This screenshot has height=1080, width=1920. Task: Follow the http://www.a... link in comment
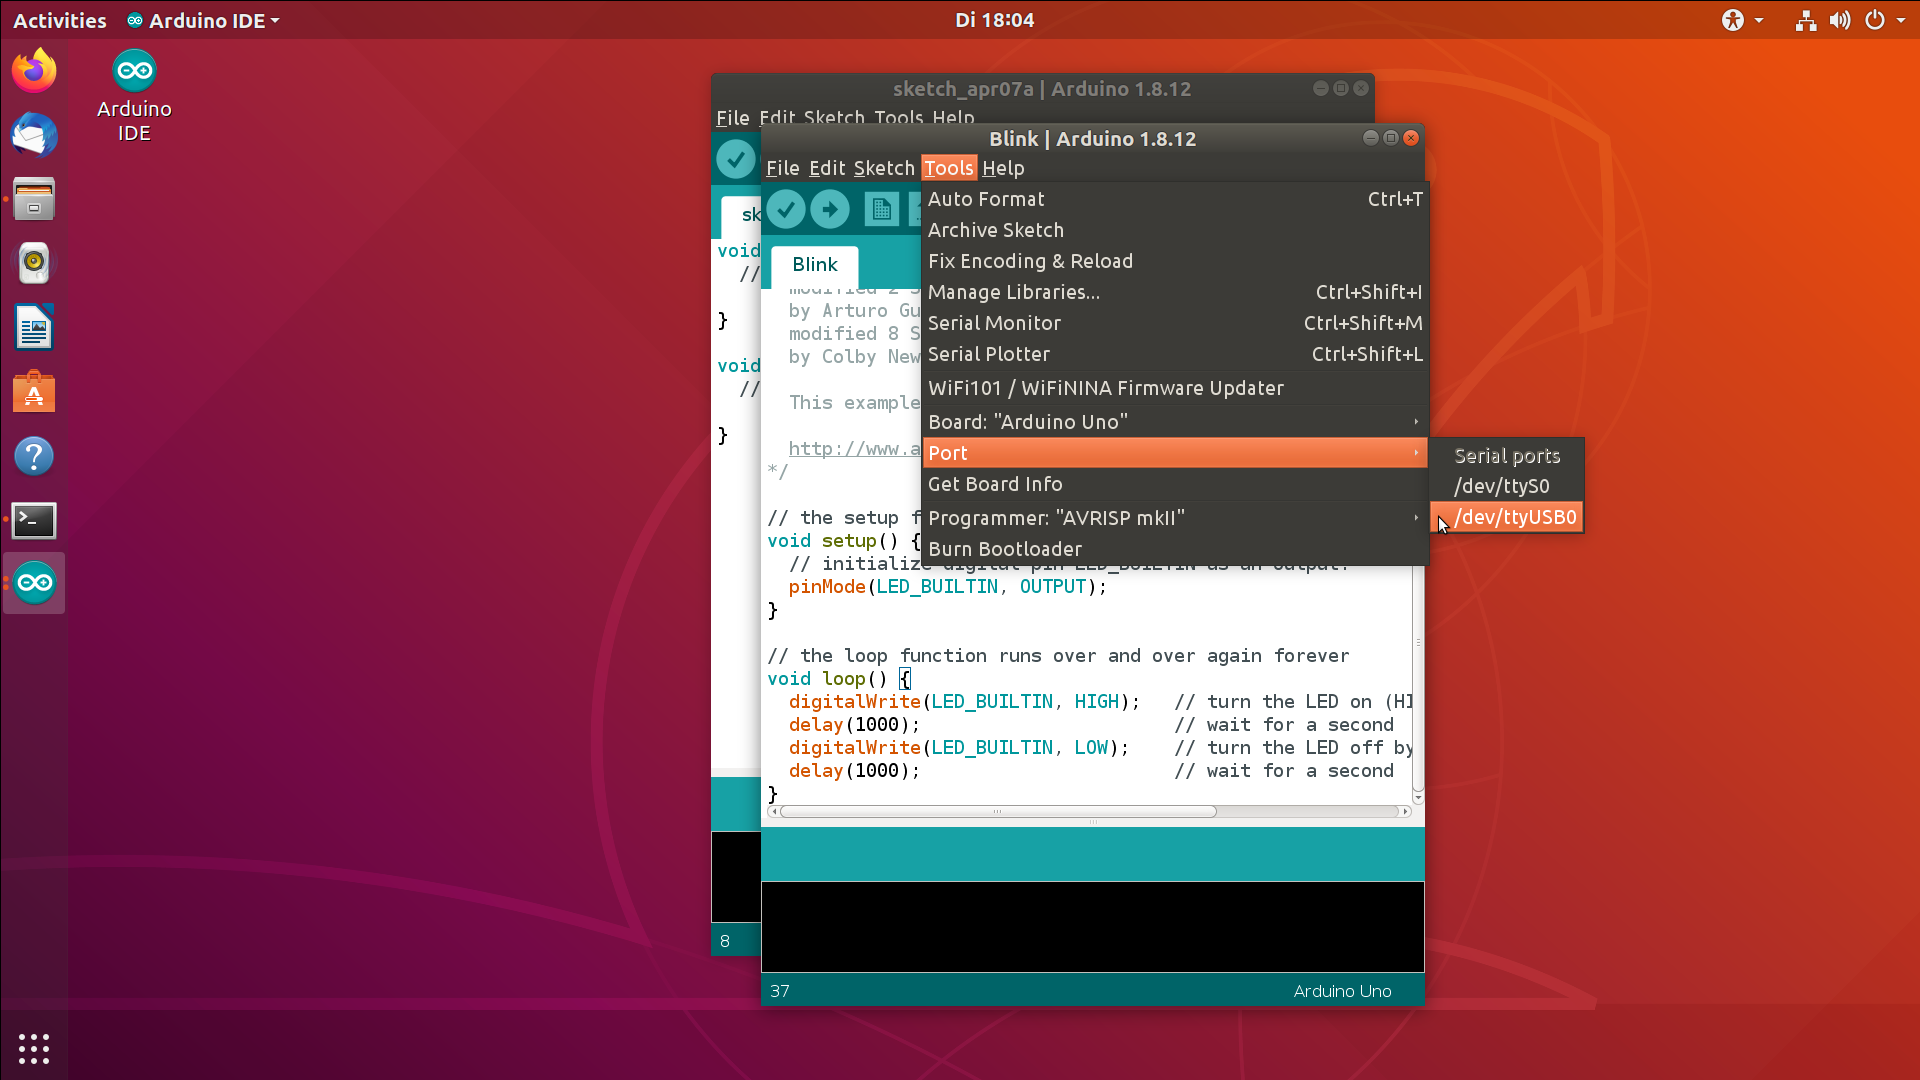pos(854,449)
